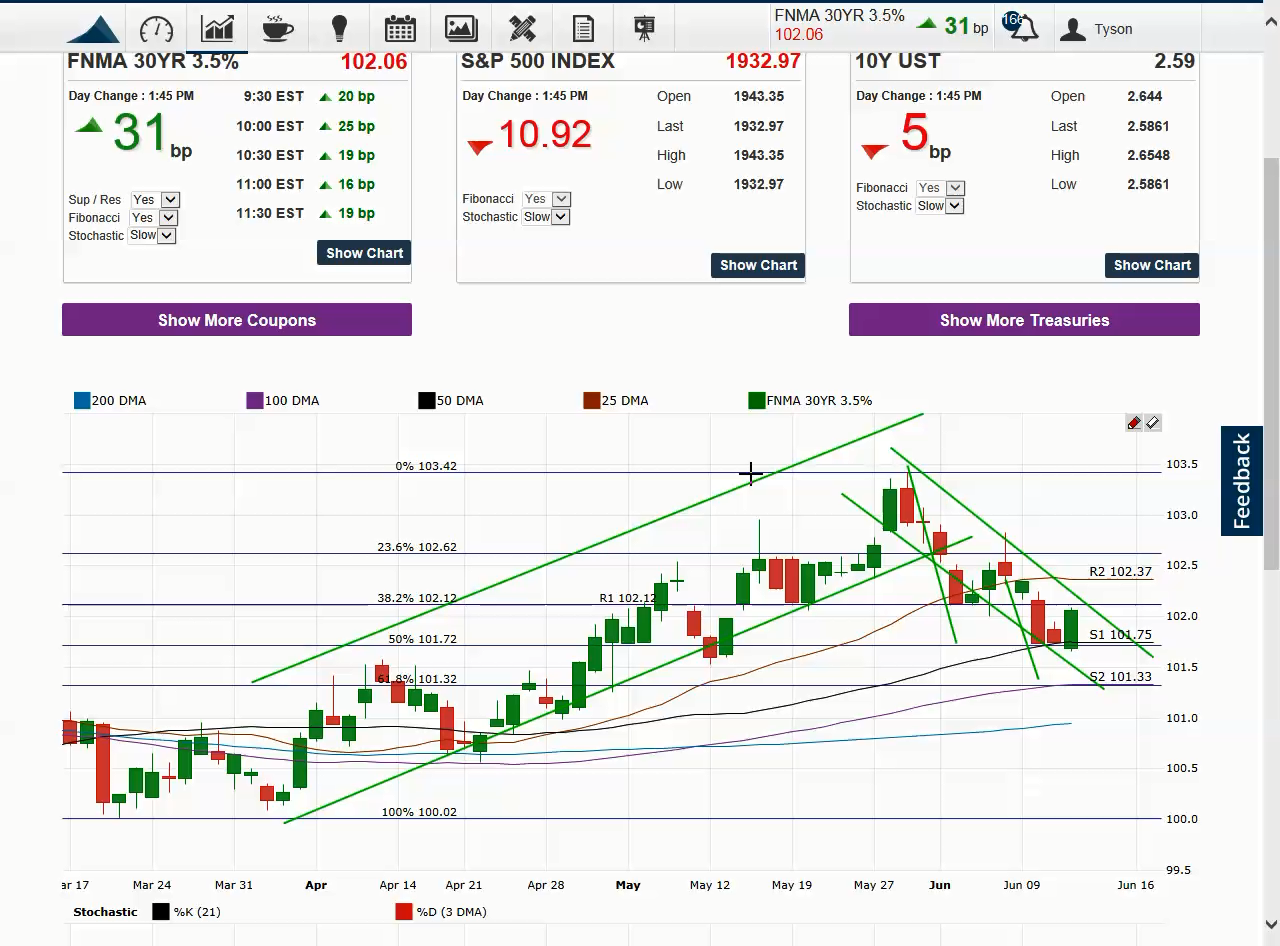Toggle the 50 DMA legend series
This screenshot has width=1280, height=946.
click(x=427, y=401)
